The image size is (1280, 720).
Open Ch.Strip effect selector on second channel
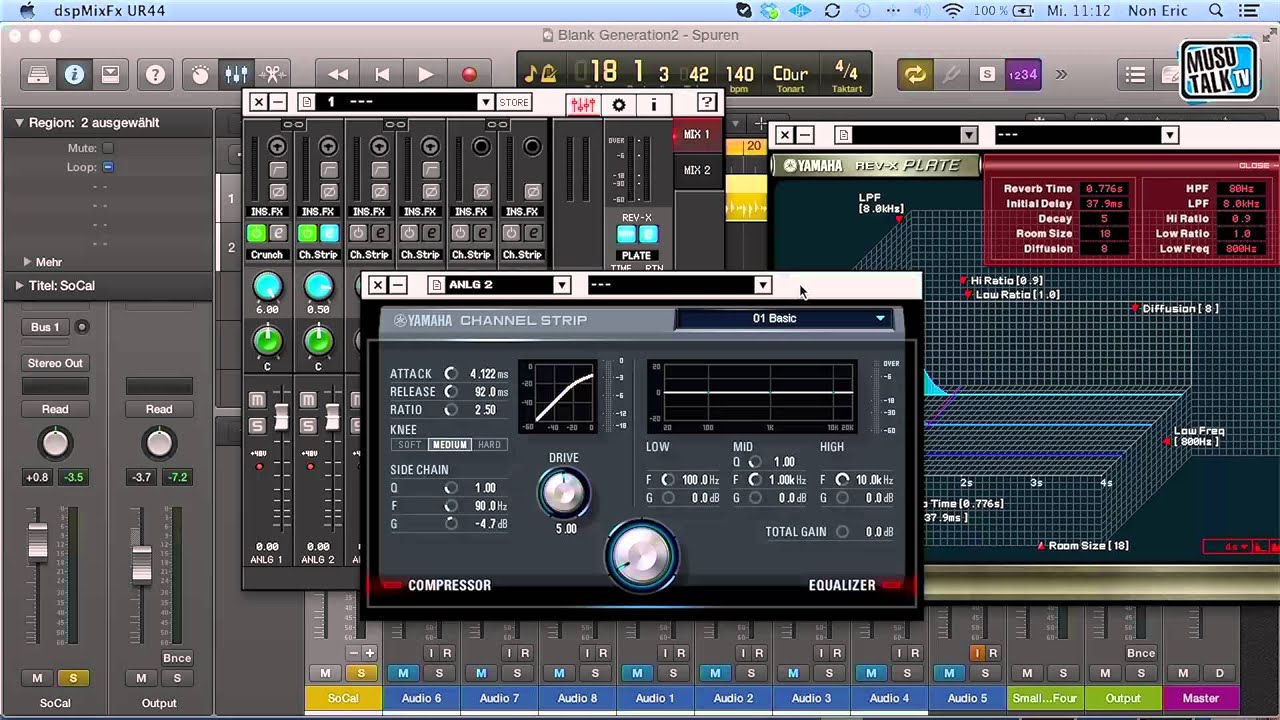(x=318, y=255)
